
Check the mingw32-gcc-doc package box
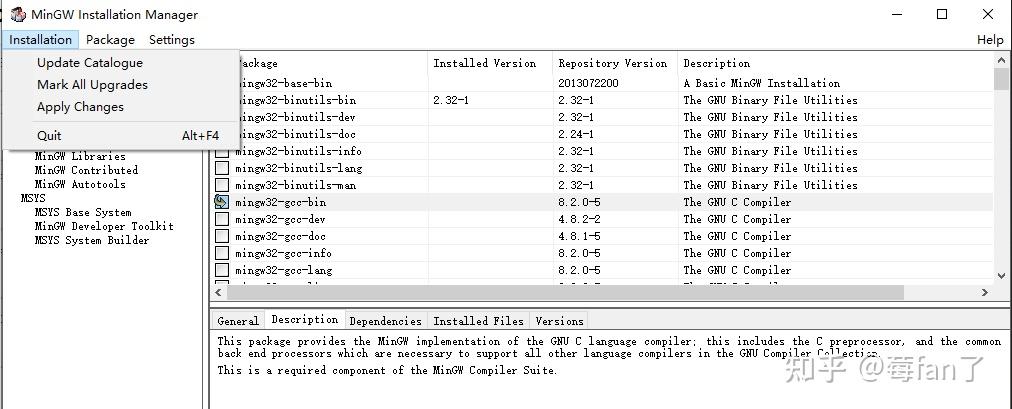pos(221,236)
